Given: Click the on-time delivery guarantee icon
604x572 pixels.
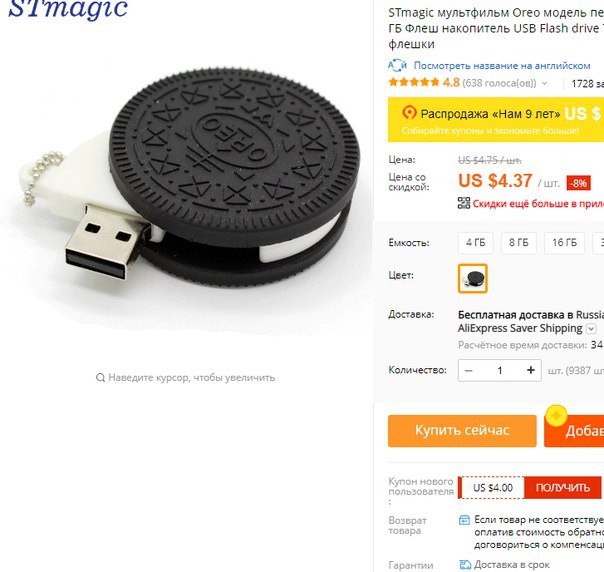Looking at the screenshot, I should (465, 565).
